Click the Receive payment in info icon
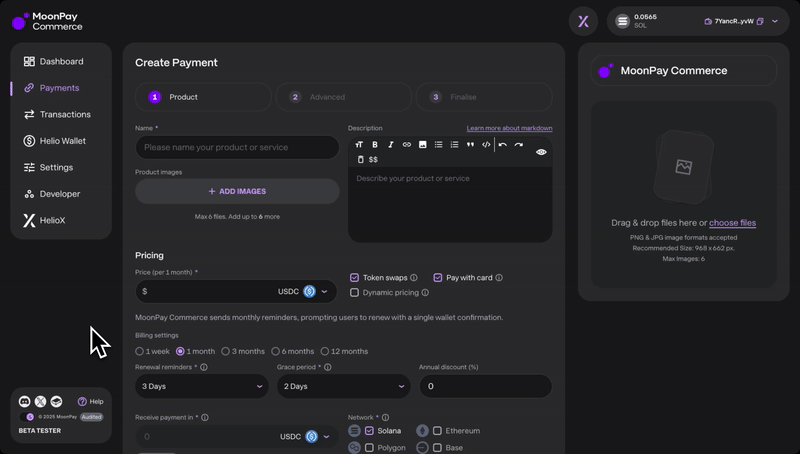800x454 pixels. 205,418
